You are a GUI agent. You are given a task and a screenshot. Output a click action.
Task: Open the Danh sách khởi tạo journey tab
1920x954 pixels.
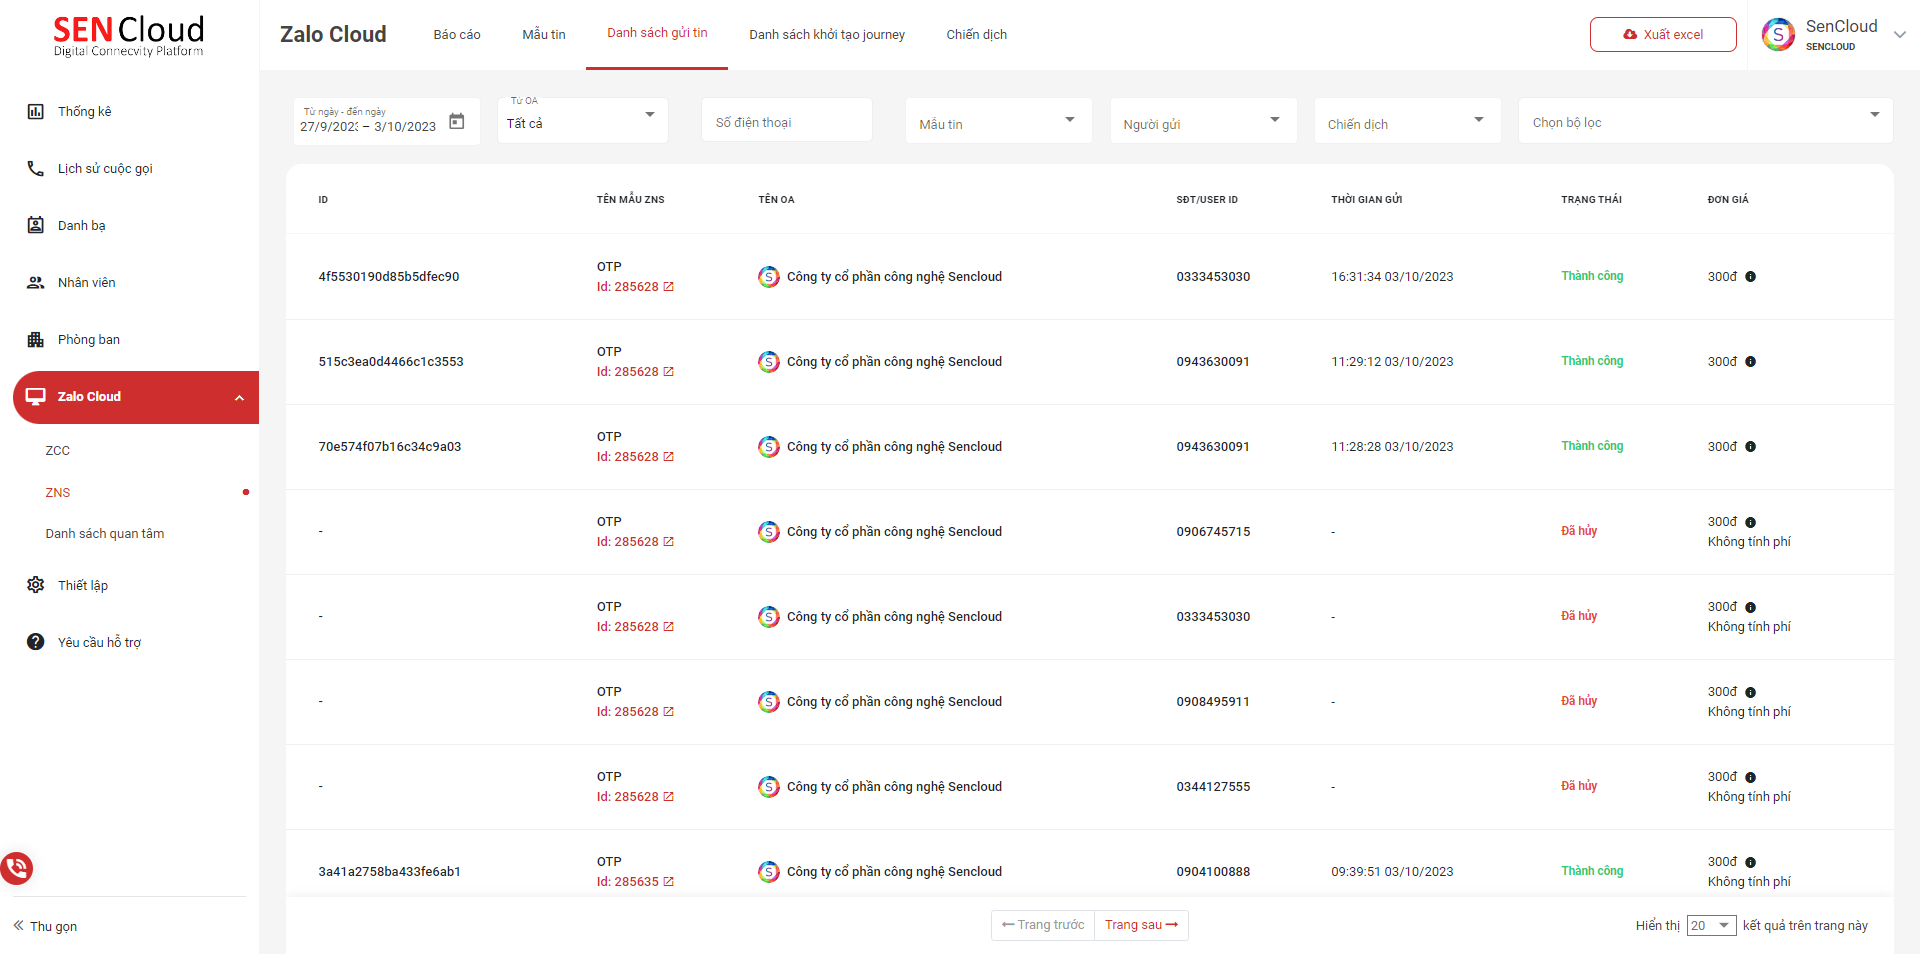pyautogui.click(x=827, y=35)
